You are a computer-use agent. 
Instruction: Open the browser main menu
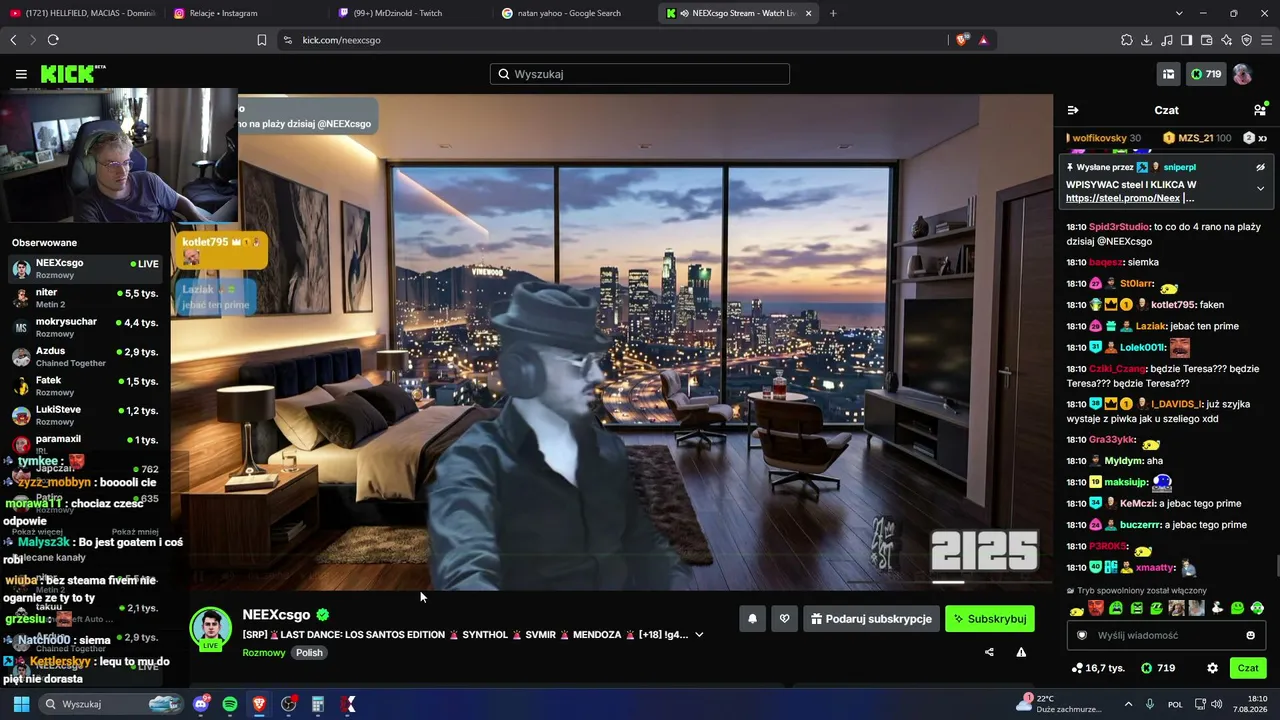[x=1267, y=40]
